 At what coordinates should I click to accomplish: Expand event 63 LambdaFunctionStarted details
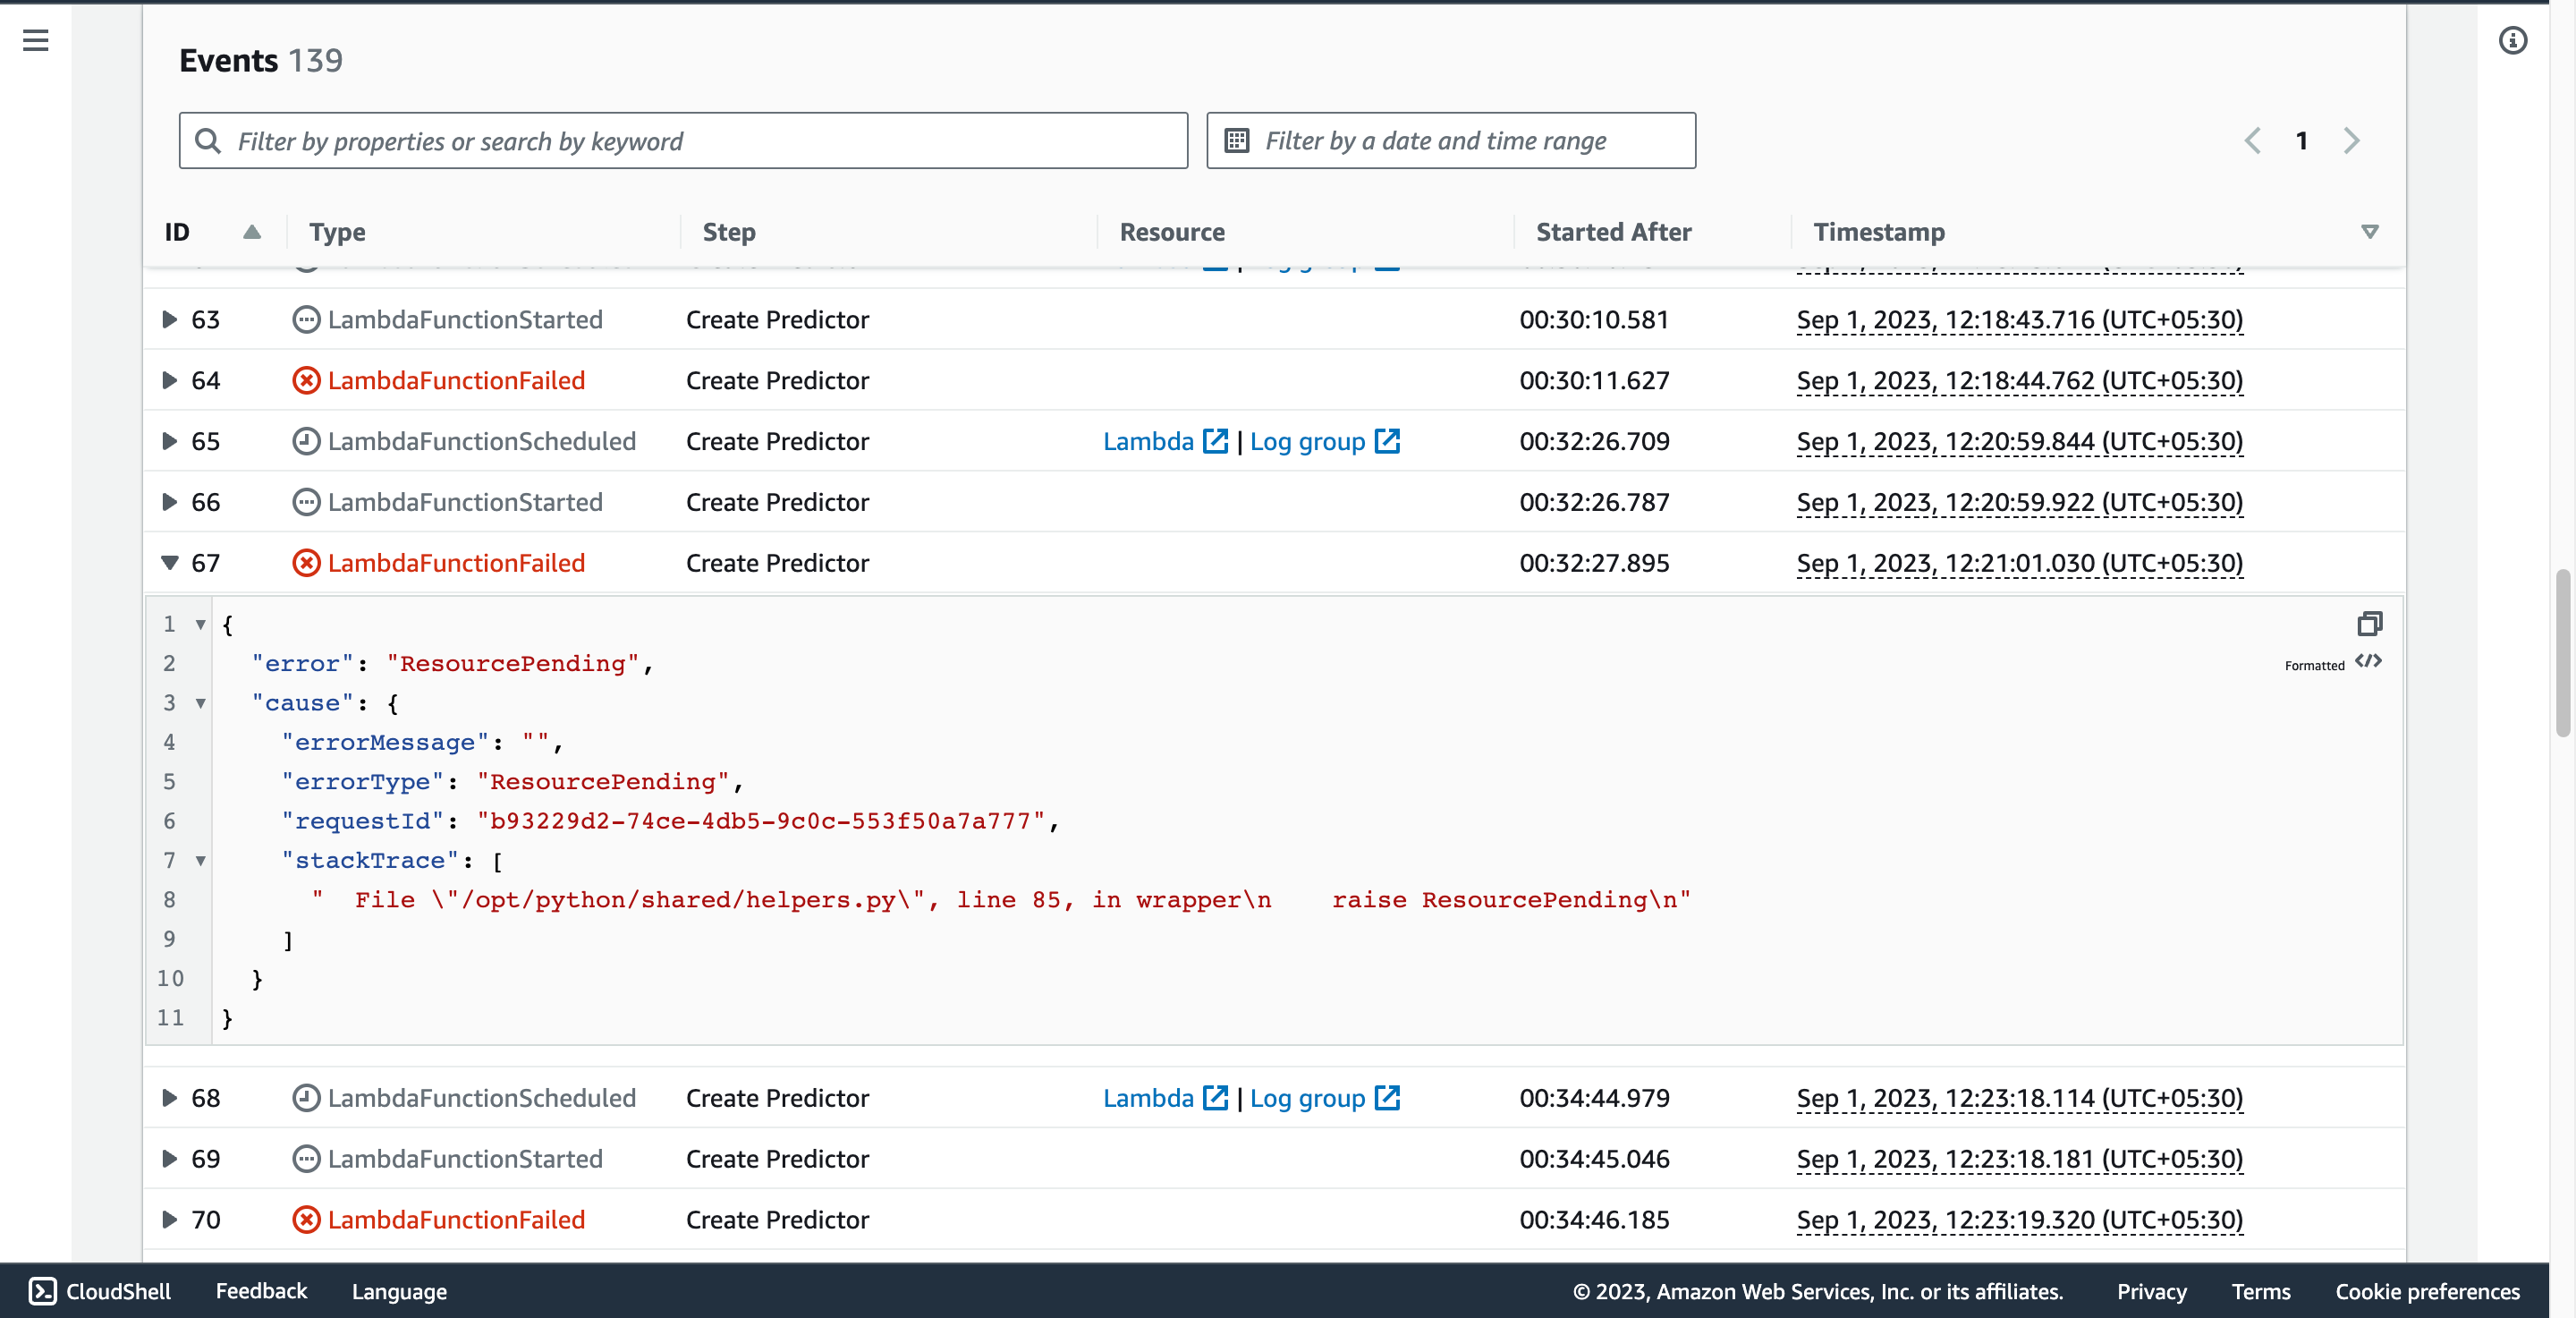click(169, 319)
